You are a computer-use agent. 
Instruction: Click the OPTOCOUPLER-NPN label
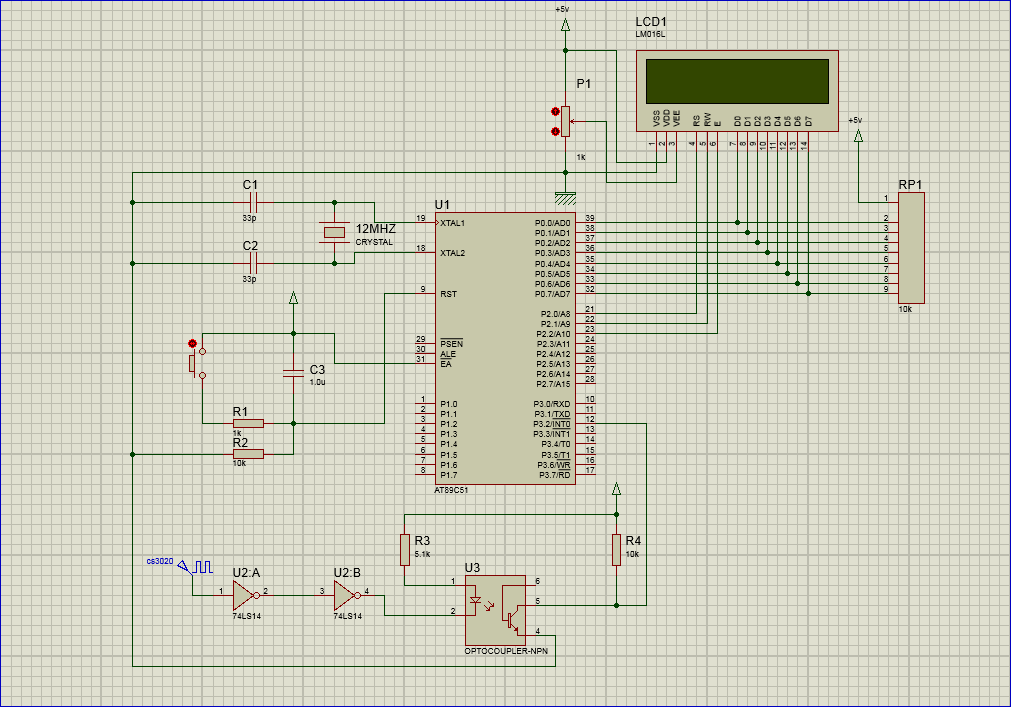[506, 651]
